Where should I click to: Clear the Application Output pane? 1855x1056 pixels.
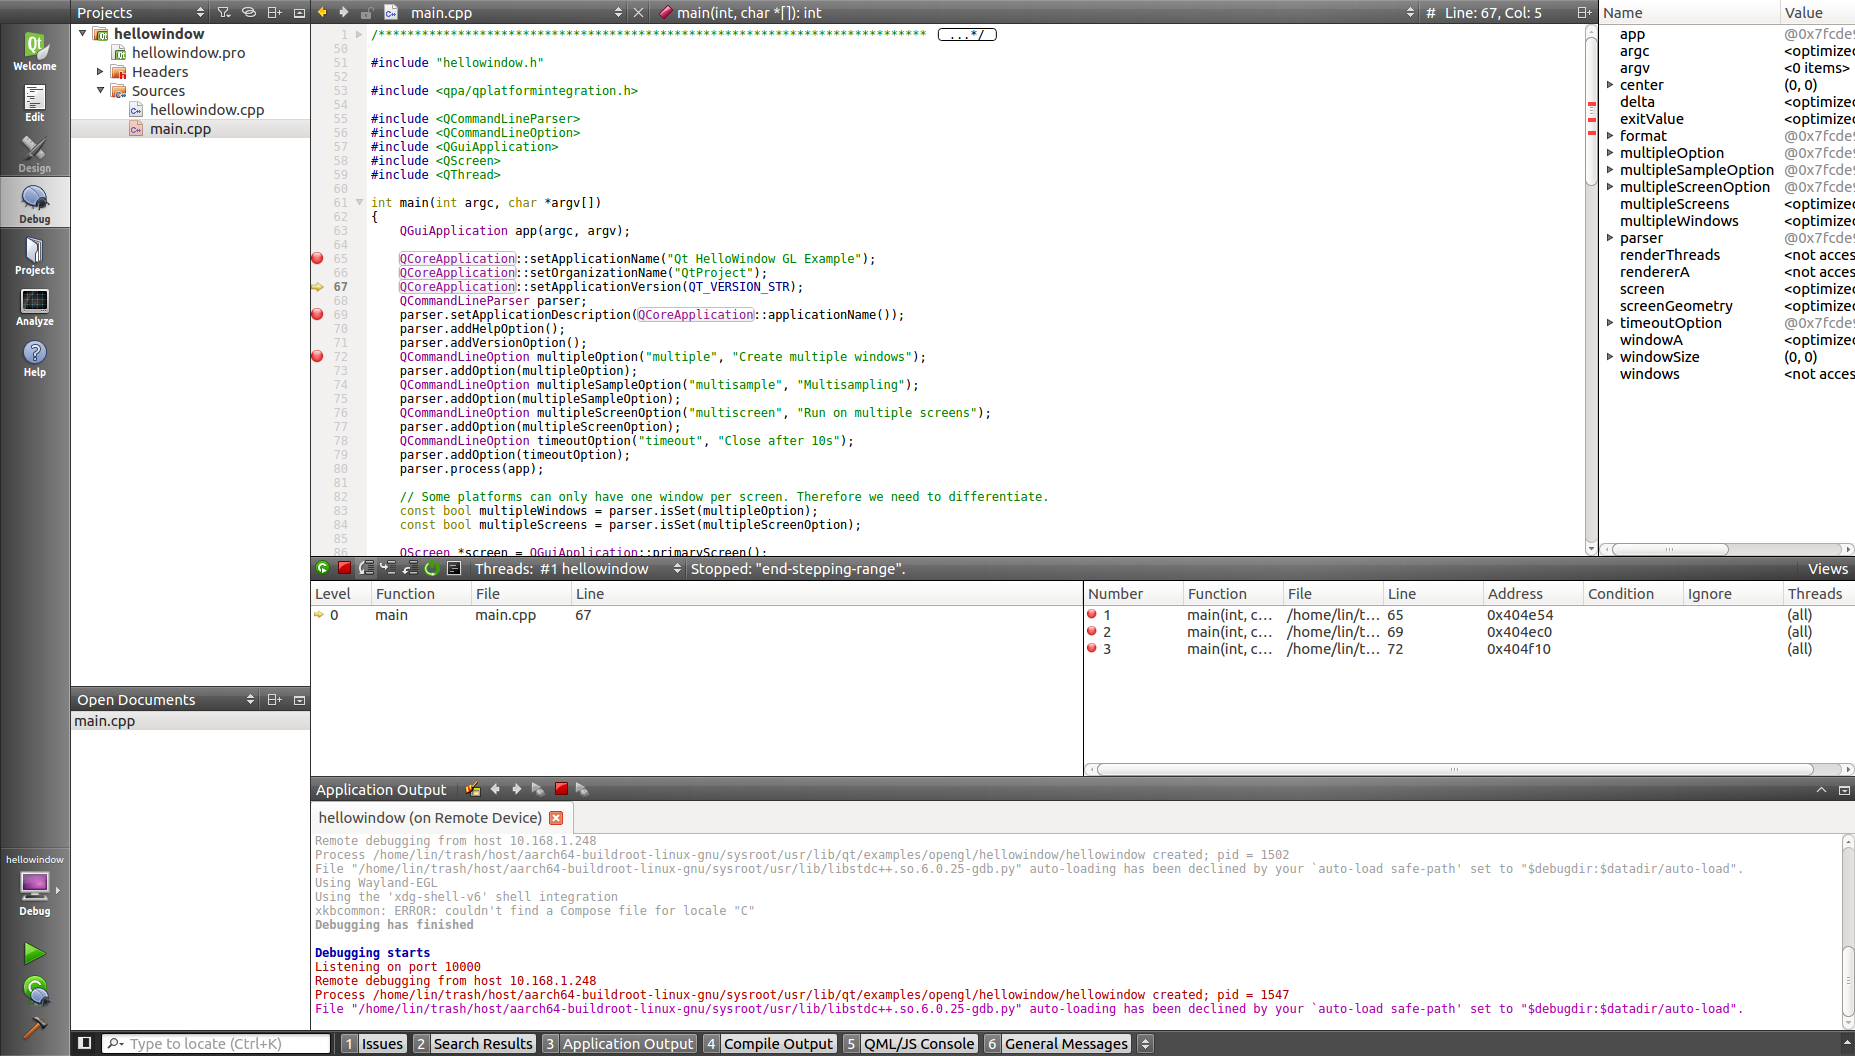click(472, 790)
